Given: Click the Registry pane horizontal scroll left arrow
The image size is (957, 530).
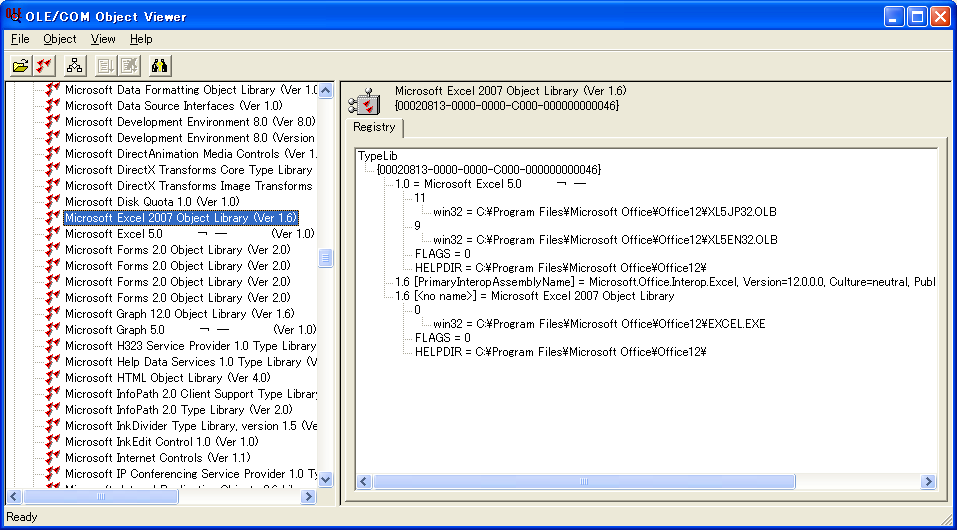Looking at the screenshot, I should pyautogui.click(x=364, y=482).
